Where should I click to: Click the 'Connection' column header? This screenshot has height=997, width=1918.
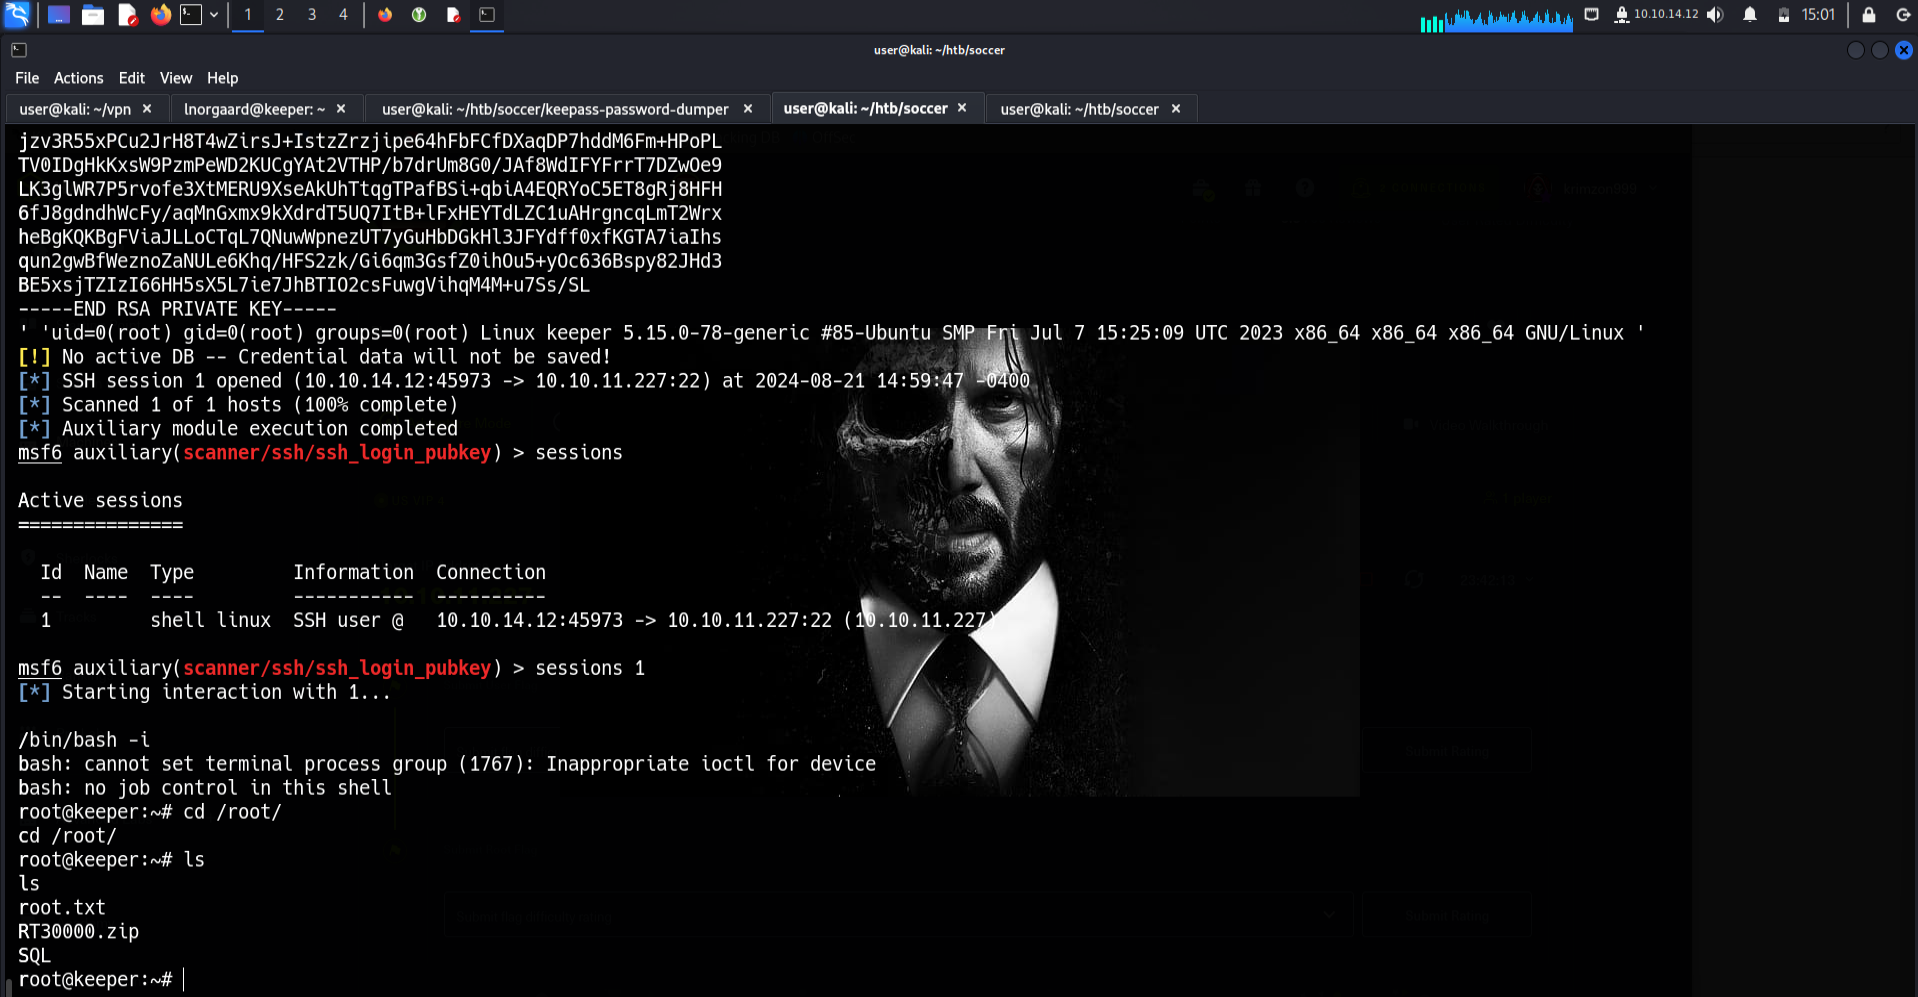(x=491, y=572)
